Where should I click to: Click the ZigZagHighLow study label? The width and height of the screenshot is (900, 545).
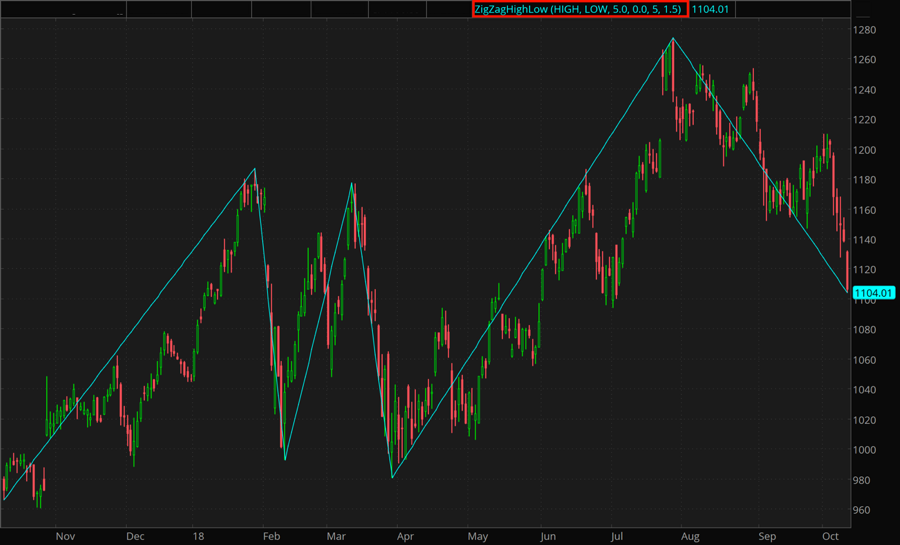point(578,9)
